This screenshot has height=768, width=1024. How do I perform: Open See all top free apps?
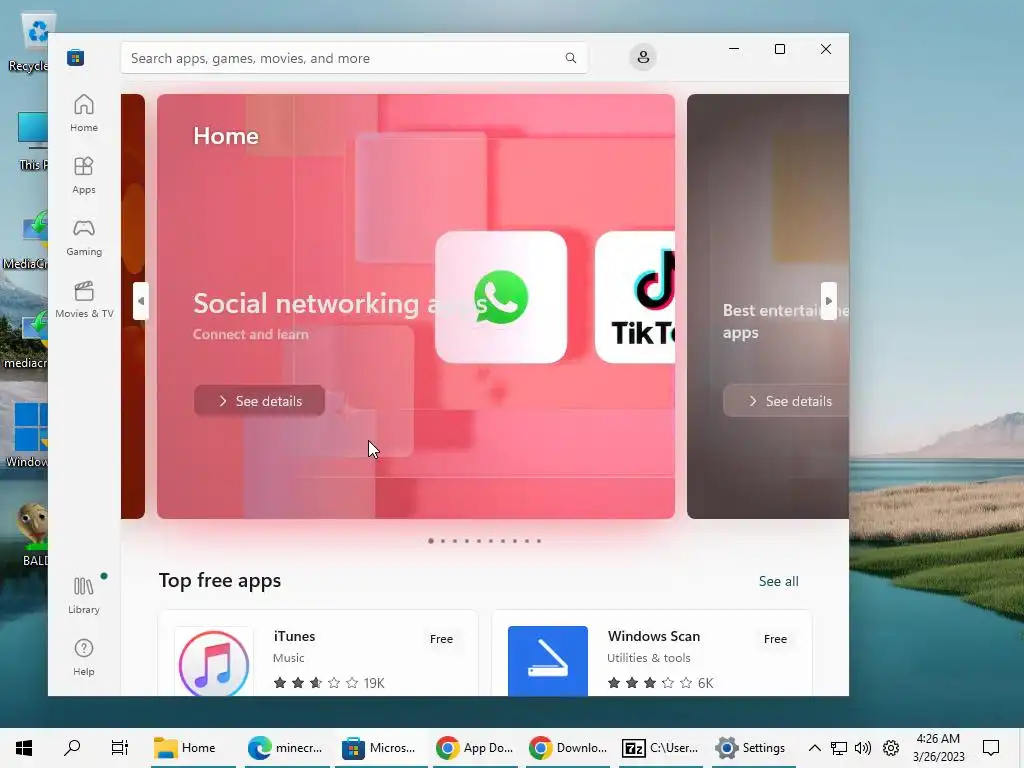(x=778, y=581)
